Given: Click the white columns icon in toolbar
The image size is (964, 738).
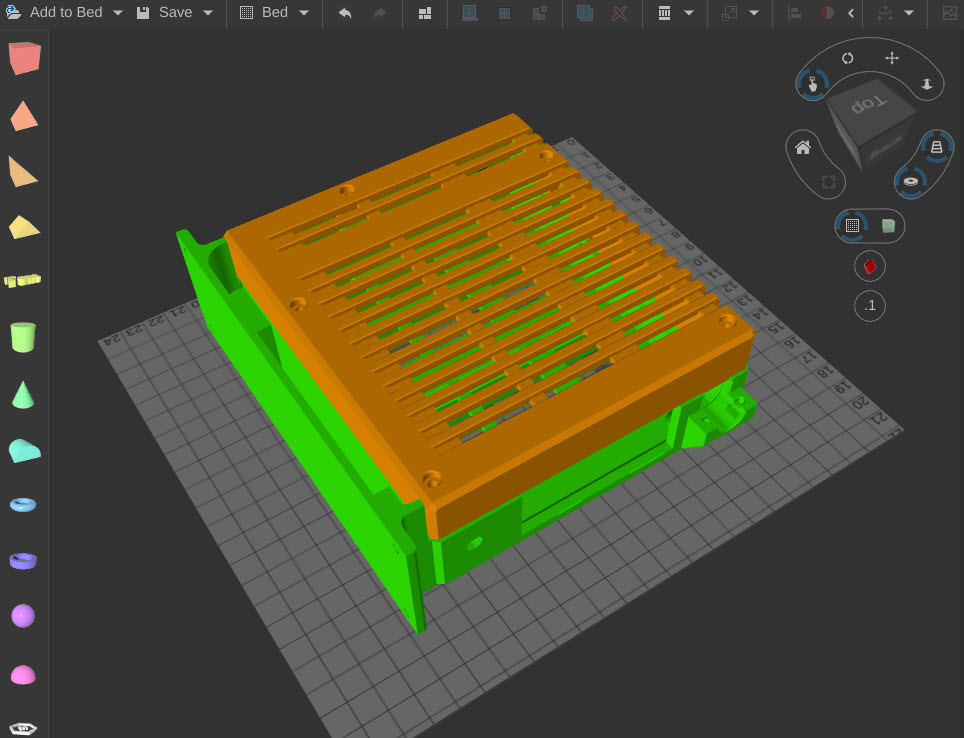Looking at the screenshot, I should click(x=665, y=13).
